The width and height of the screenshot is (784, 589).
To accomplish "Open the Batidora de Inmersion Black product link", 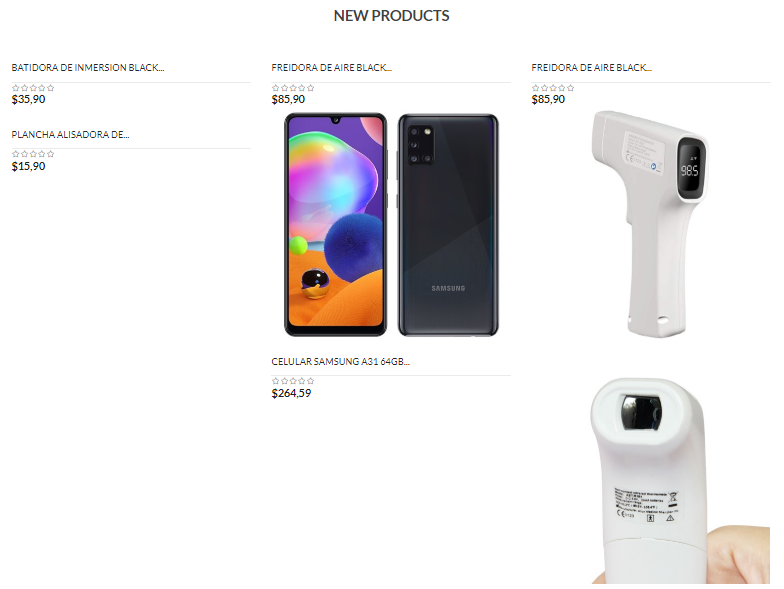I will tap(88, 68).
